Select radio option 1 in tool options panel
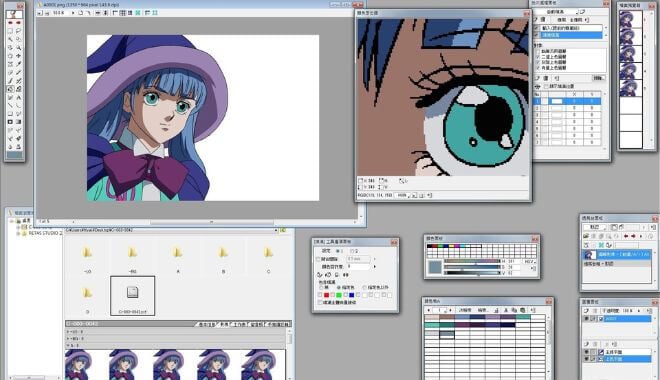Screen dimensions: 660x380 pos(338,251)
